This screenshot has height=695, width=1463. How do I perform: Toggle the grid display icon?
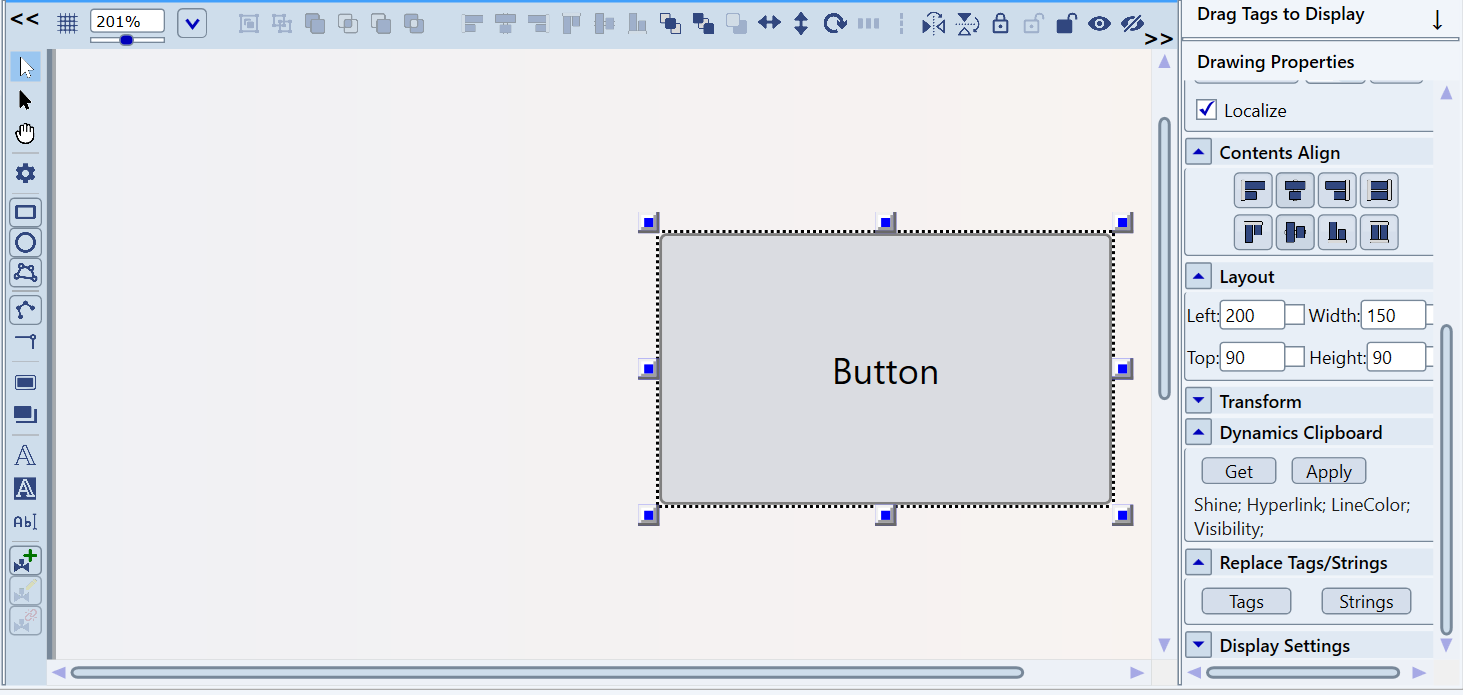[x=67, y=23]
